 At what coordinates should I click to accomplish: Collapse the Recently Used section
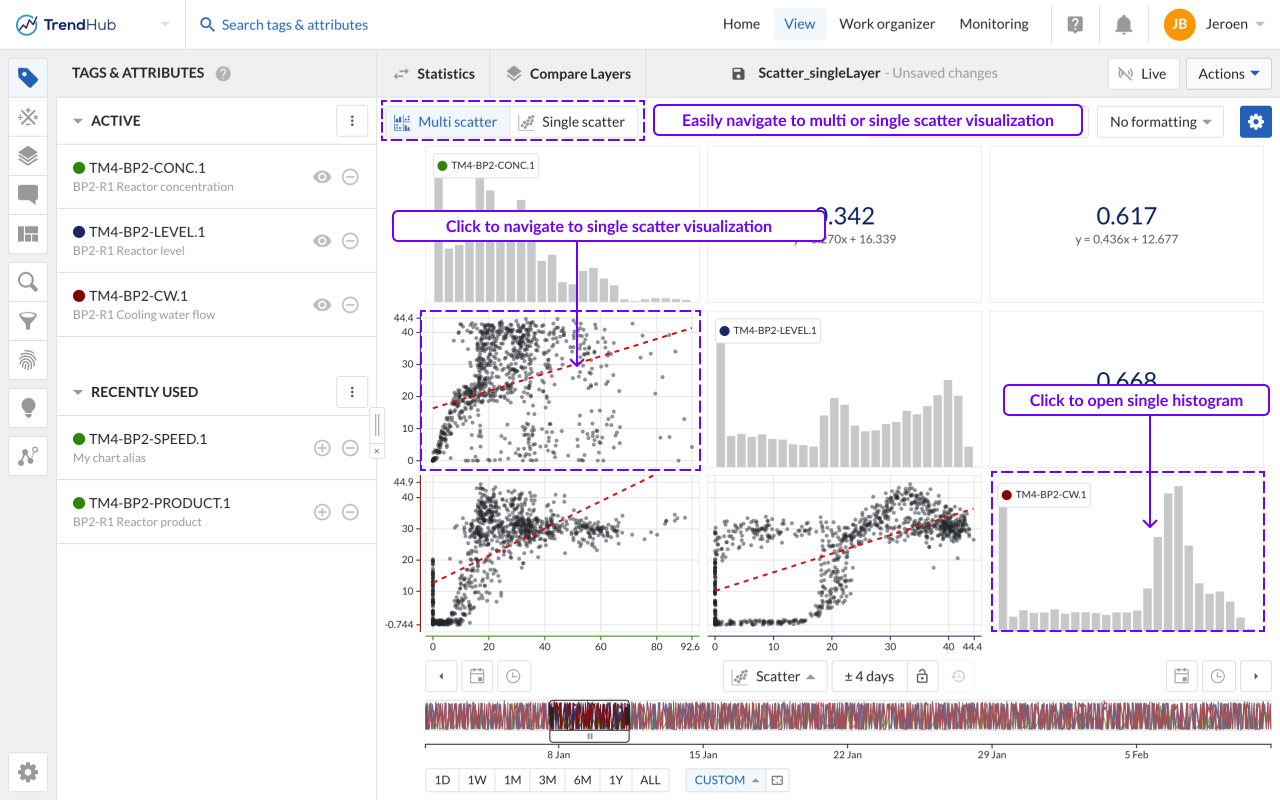(78, 392)
